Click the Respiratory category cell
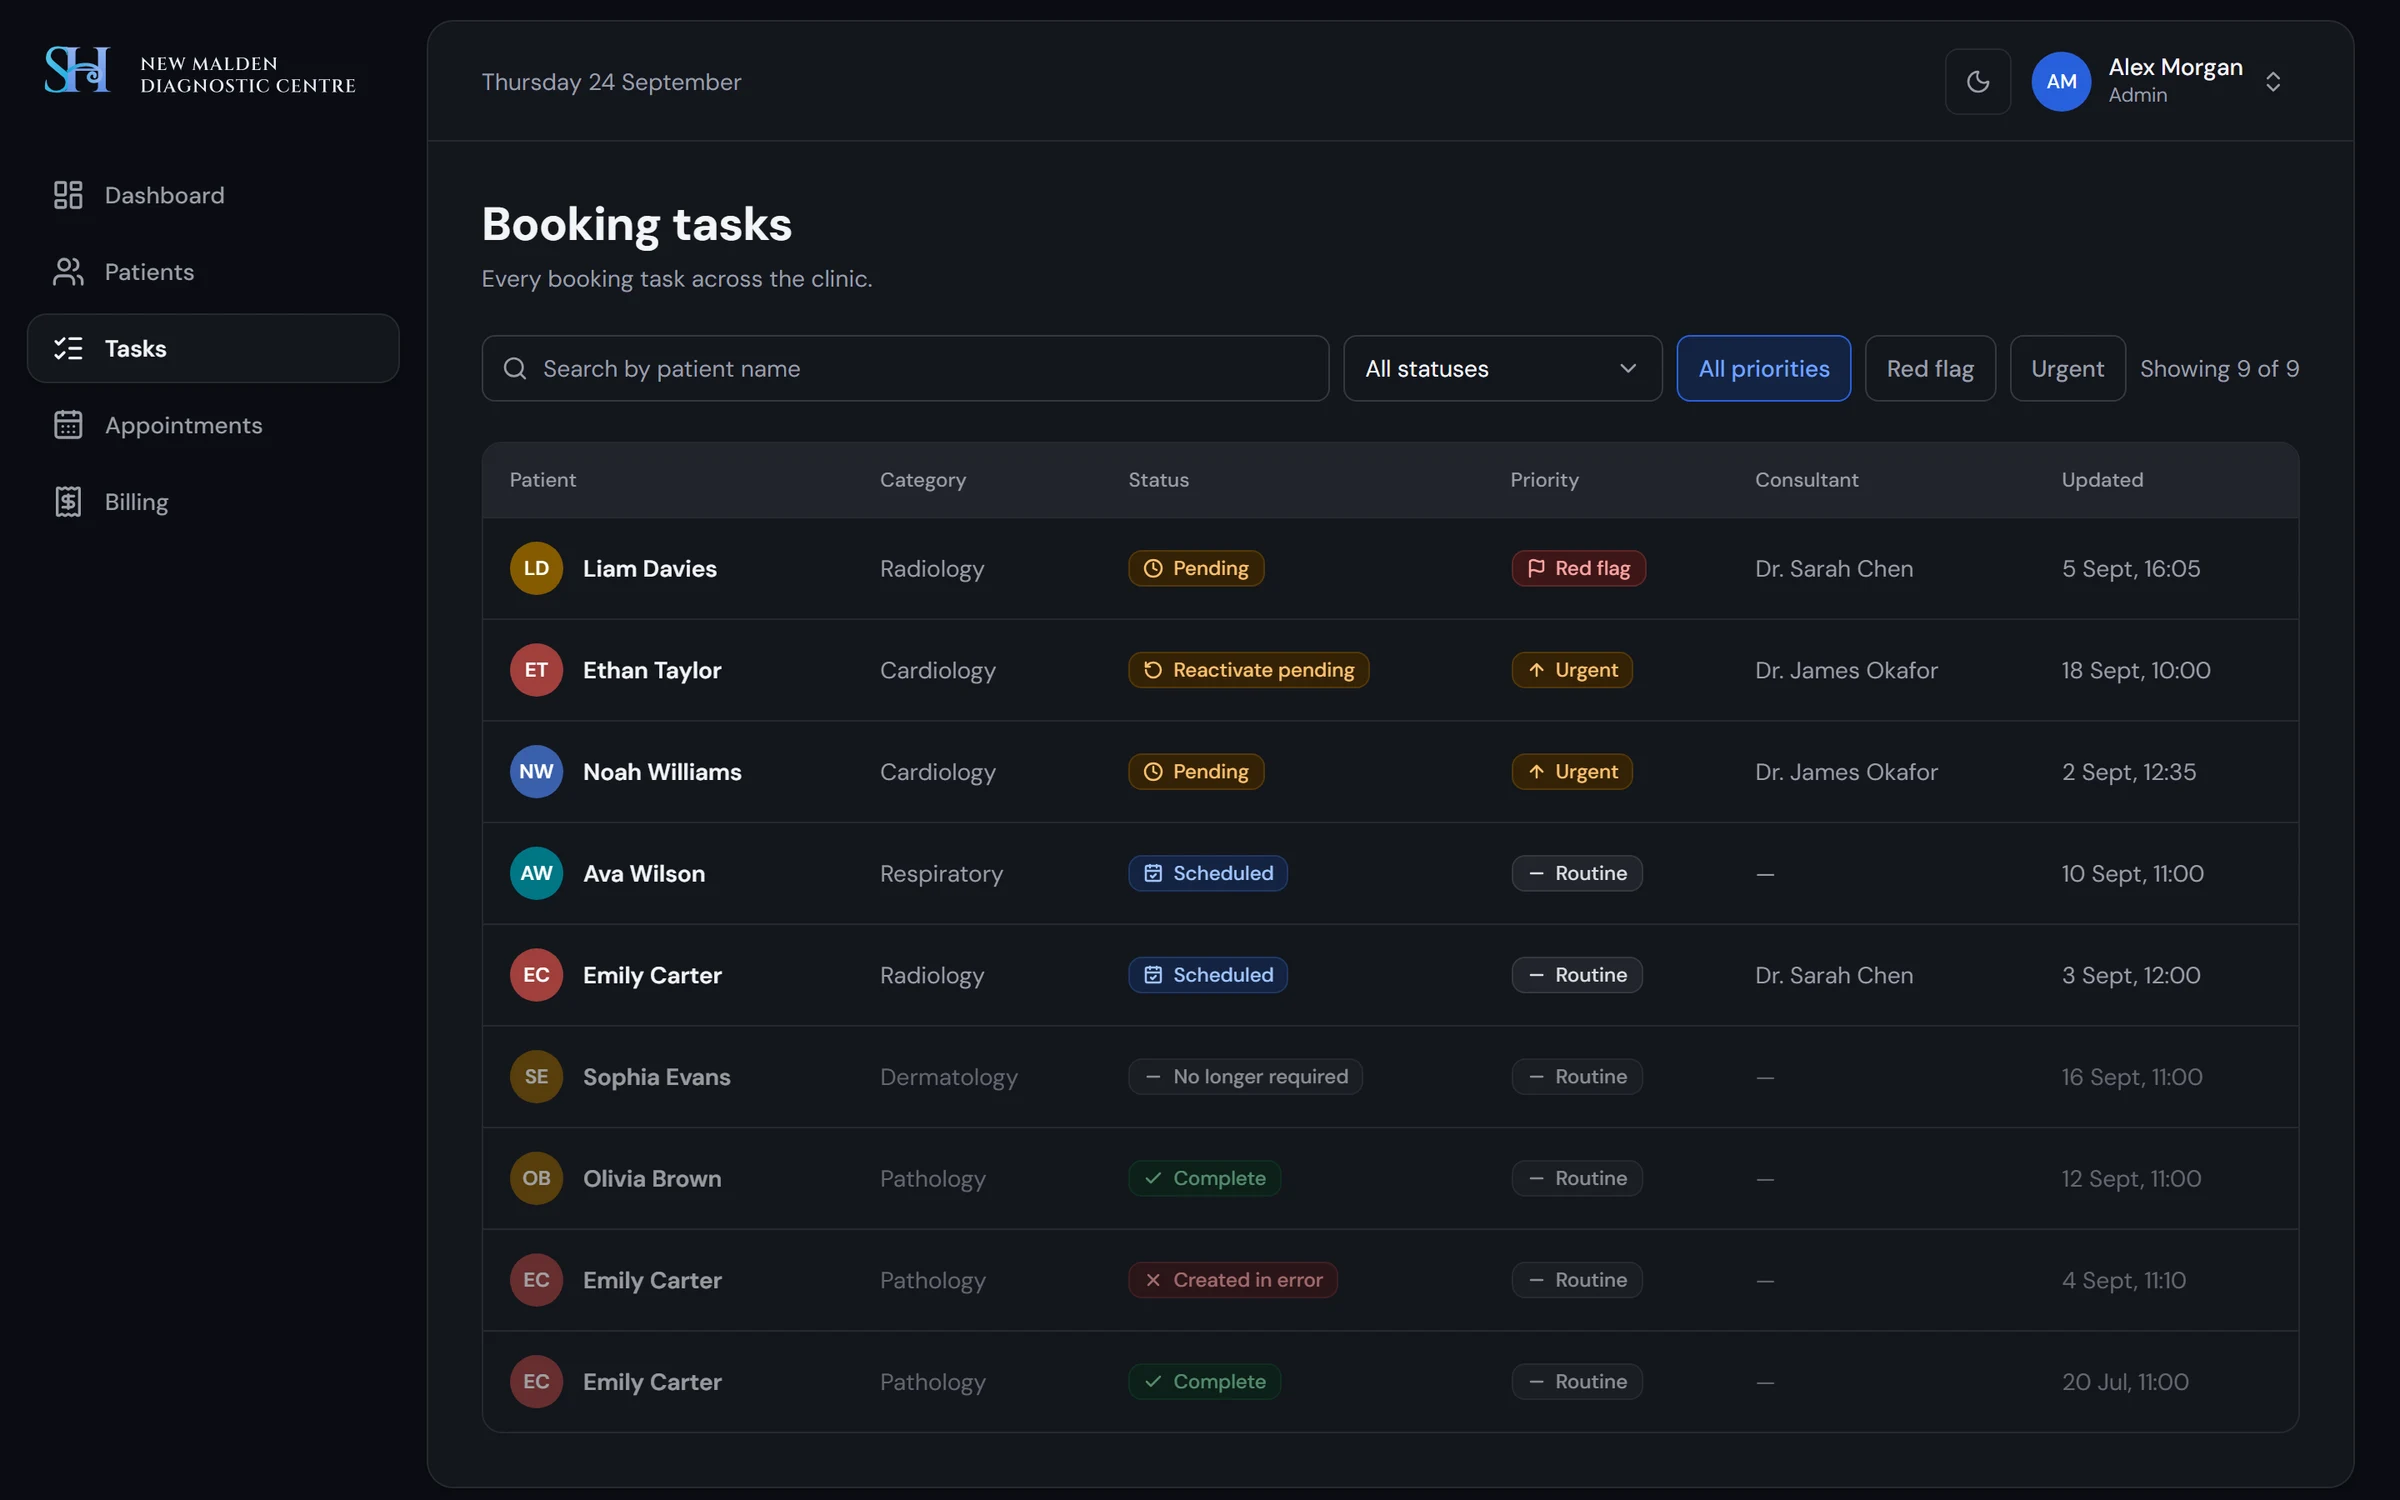2400x1500 pixels. 941,874
